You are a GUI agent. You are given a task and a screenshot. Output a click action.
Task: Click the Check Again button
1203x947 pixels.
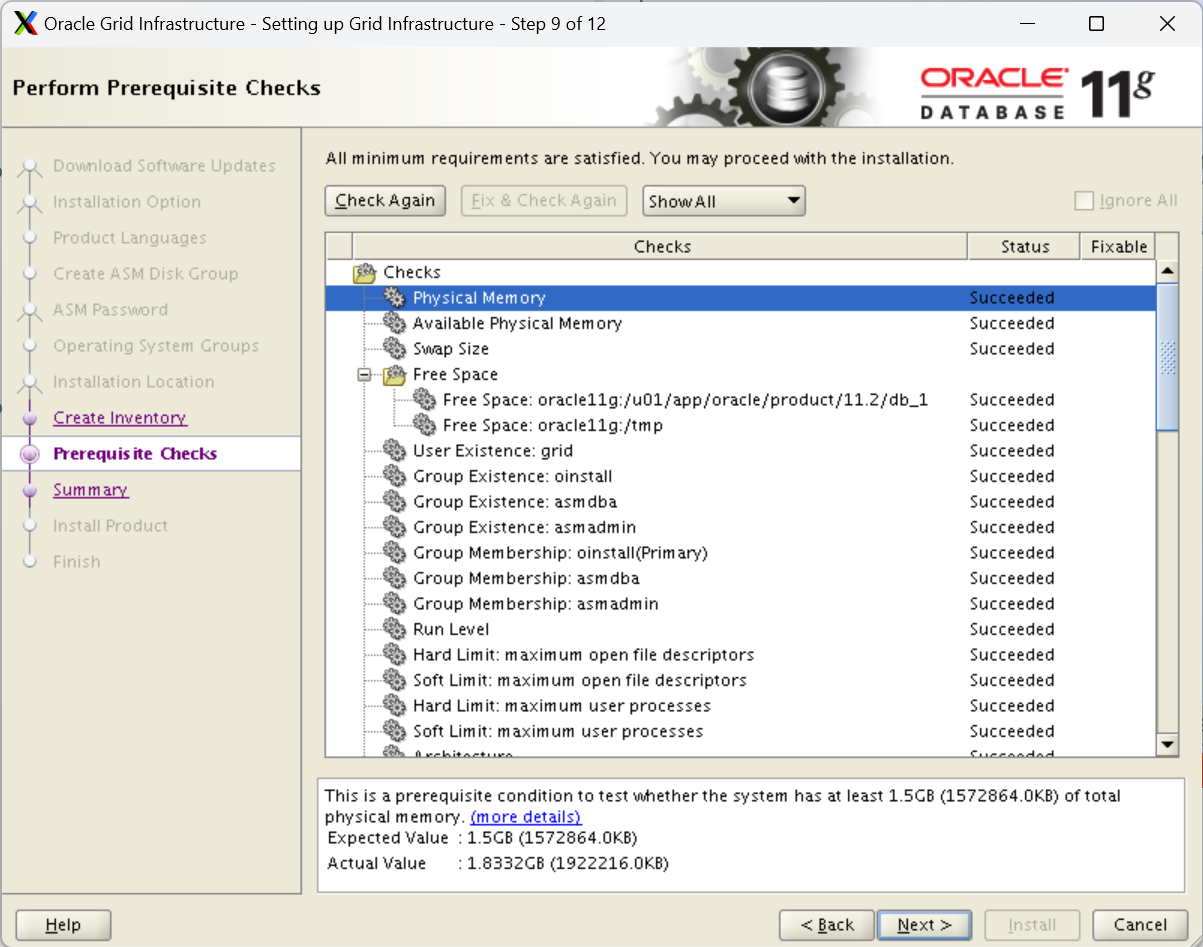[x=385, y=201]
